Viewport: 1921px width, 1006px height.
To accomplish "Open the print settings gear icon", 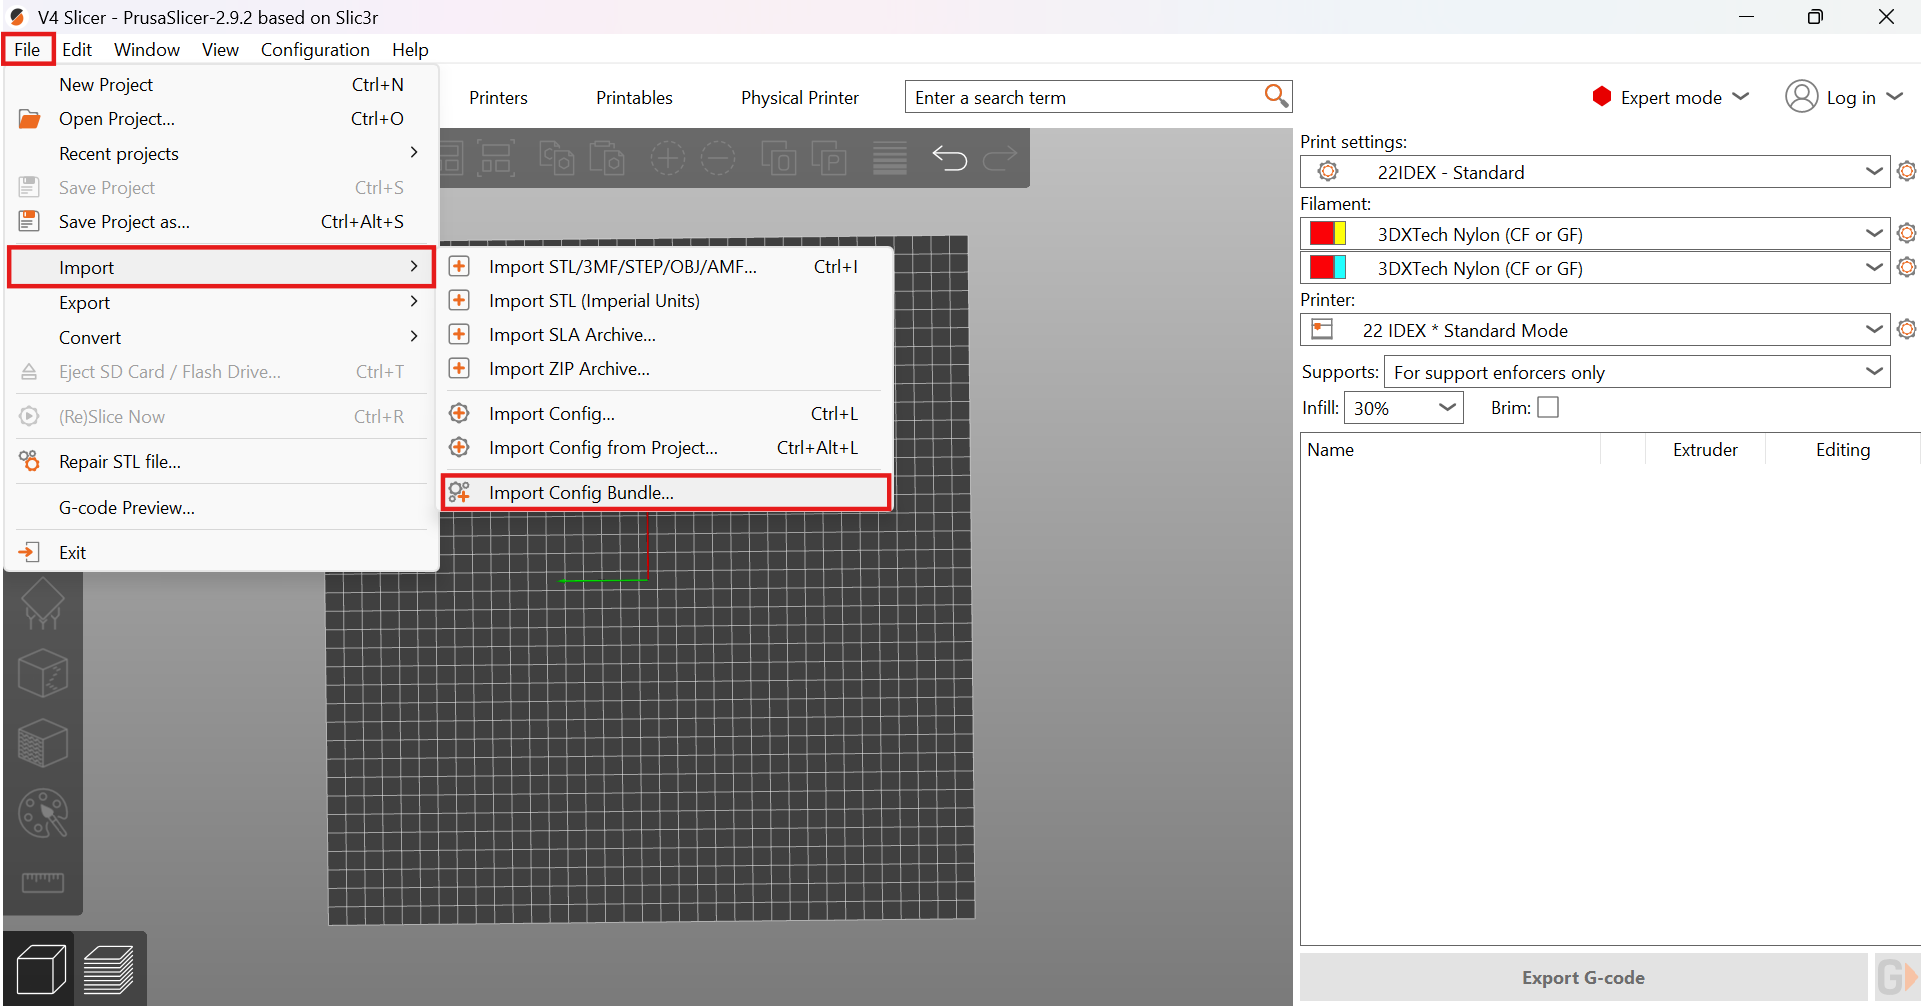I will coord(1907,171).
